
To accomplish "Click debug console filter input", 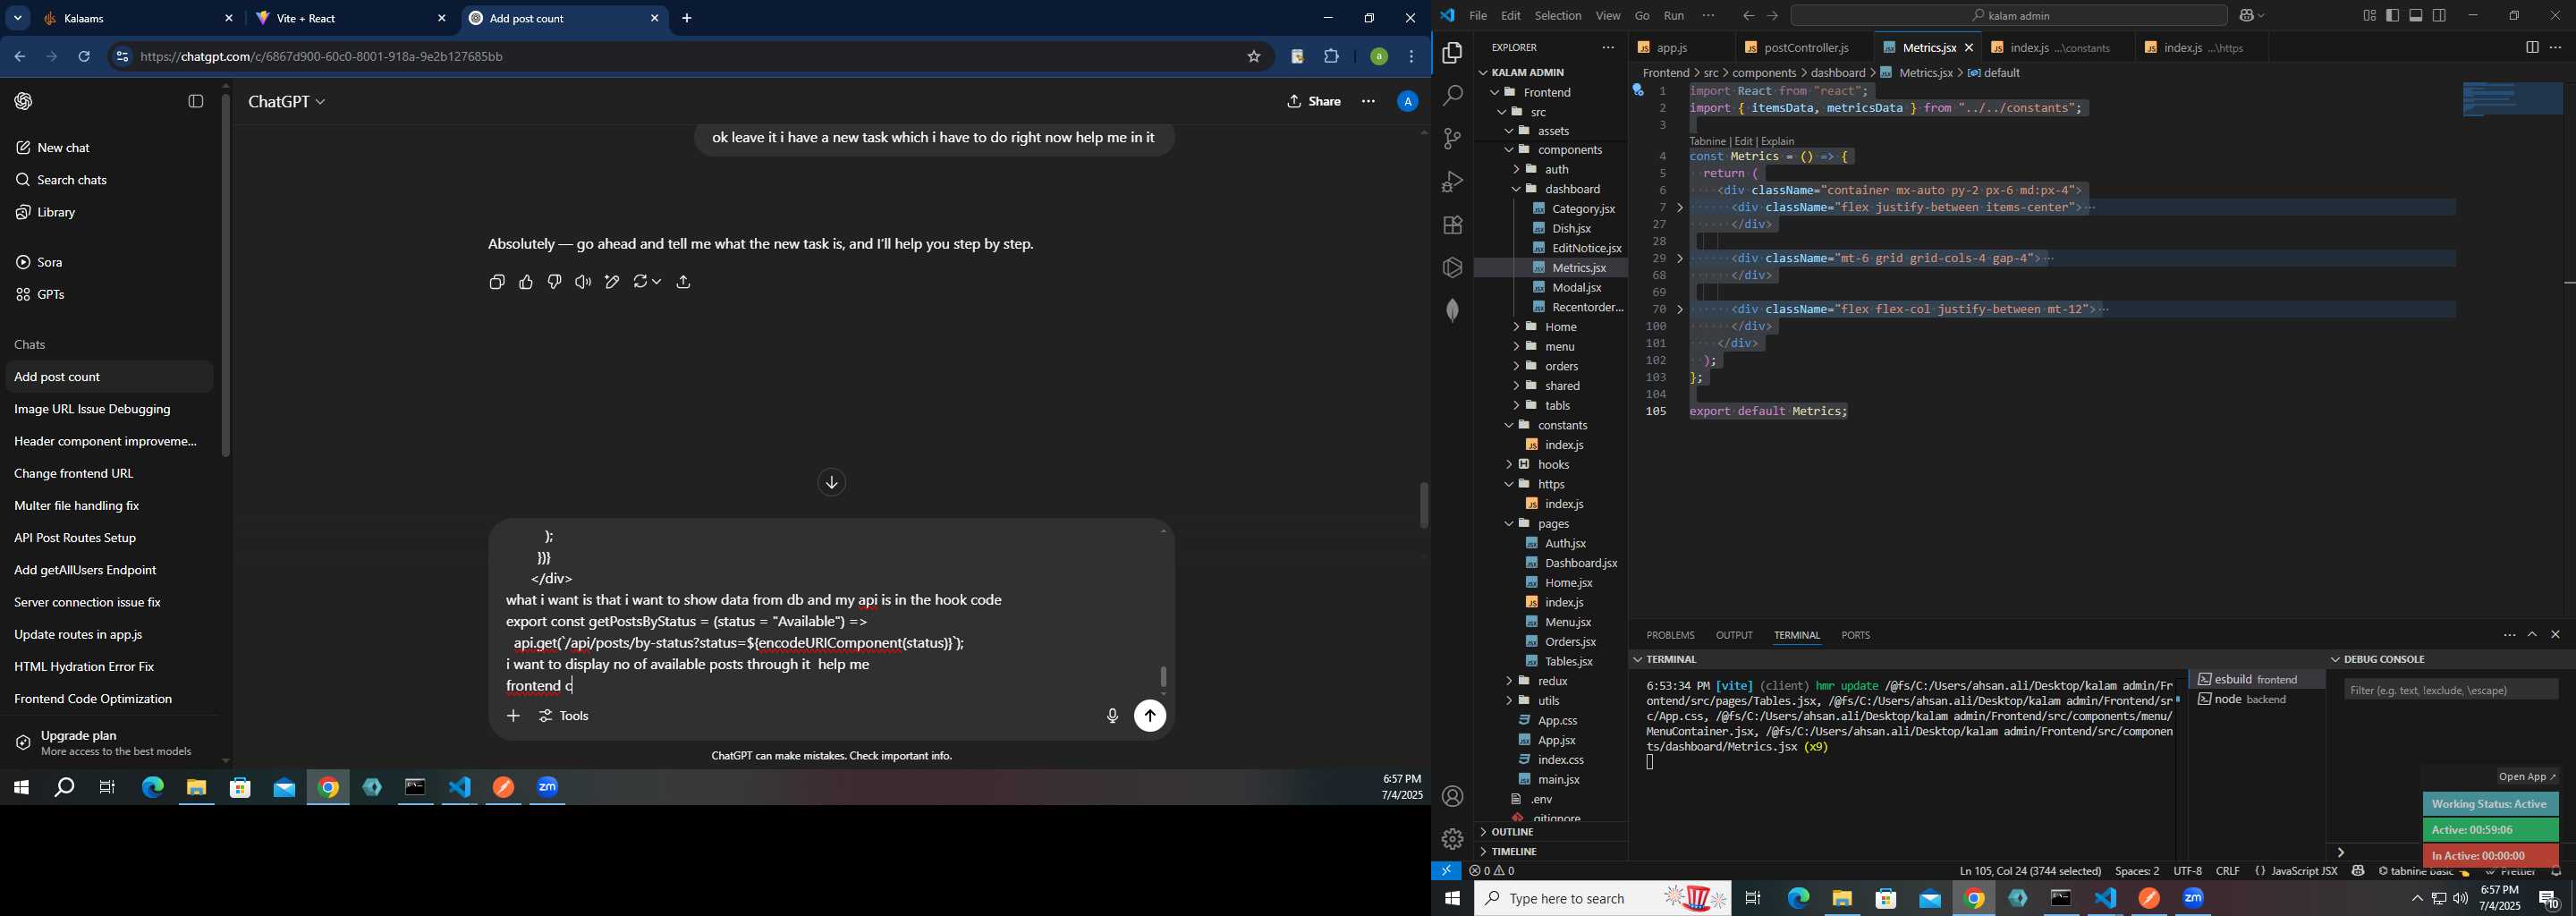I will pos(2451,690).
